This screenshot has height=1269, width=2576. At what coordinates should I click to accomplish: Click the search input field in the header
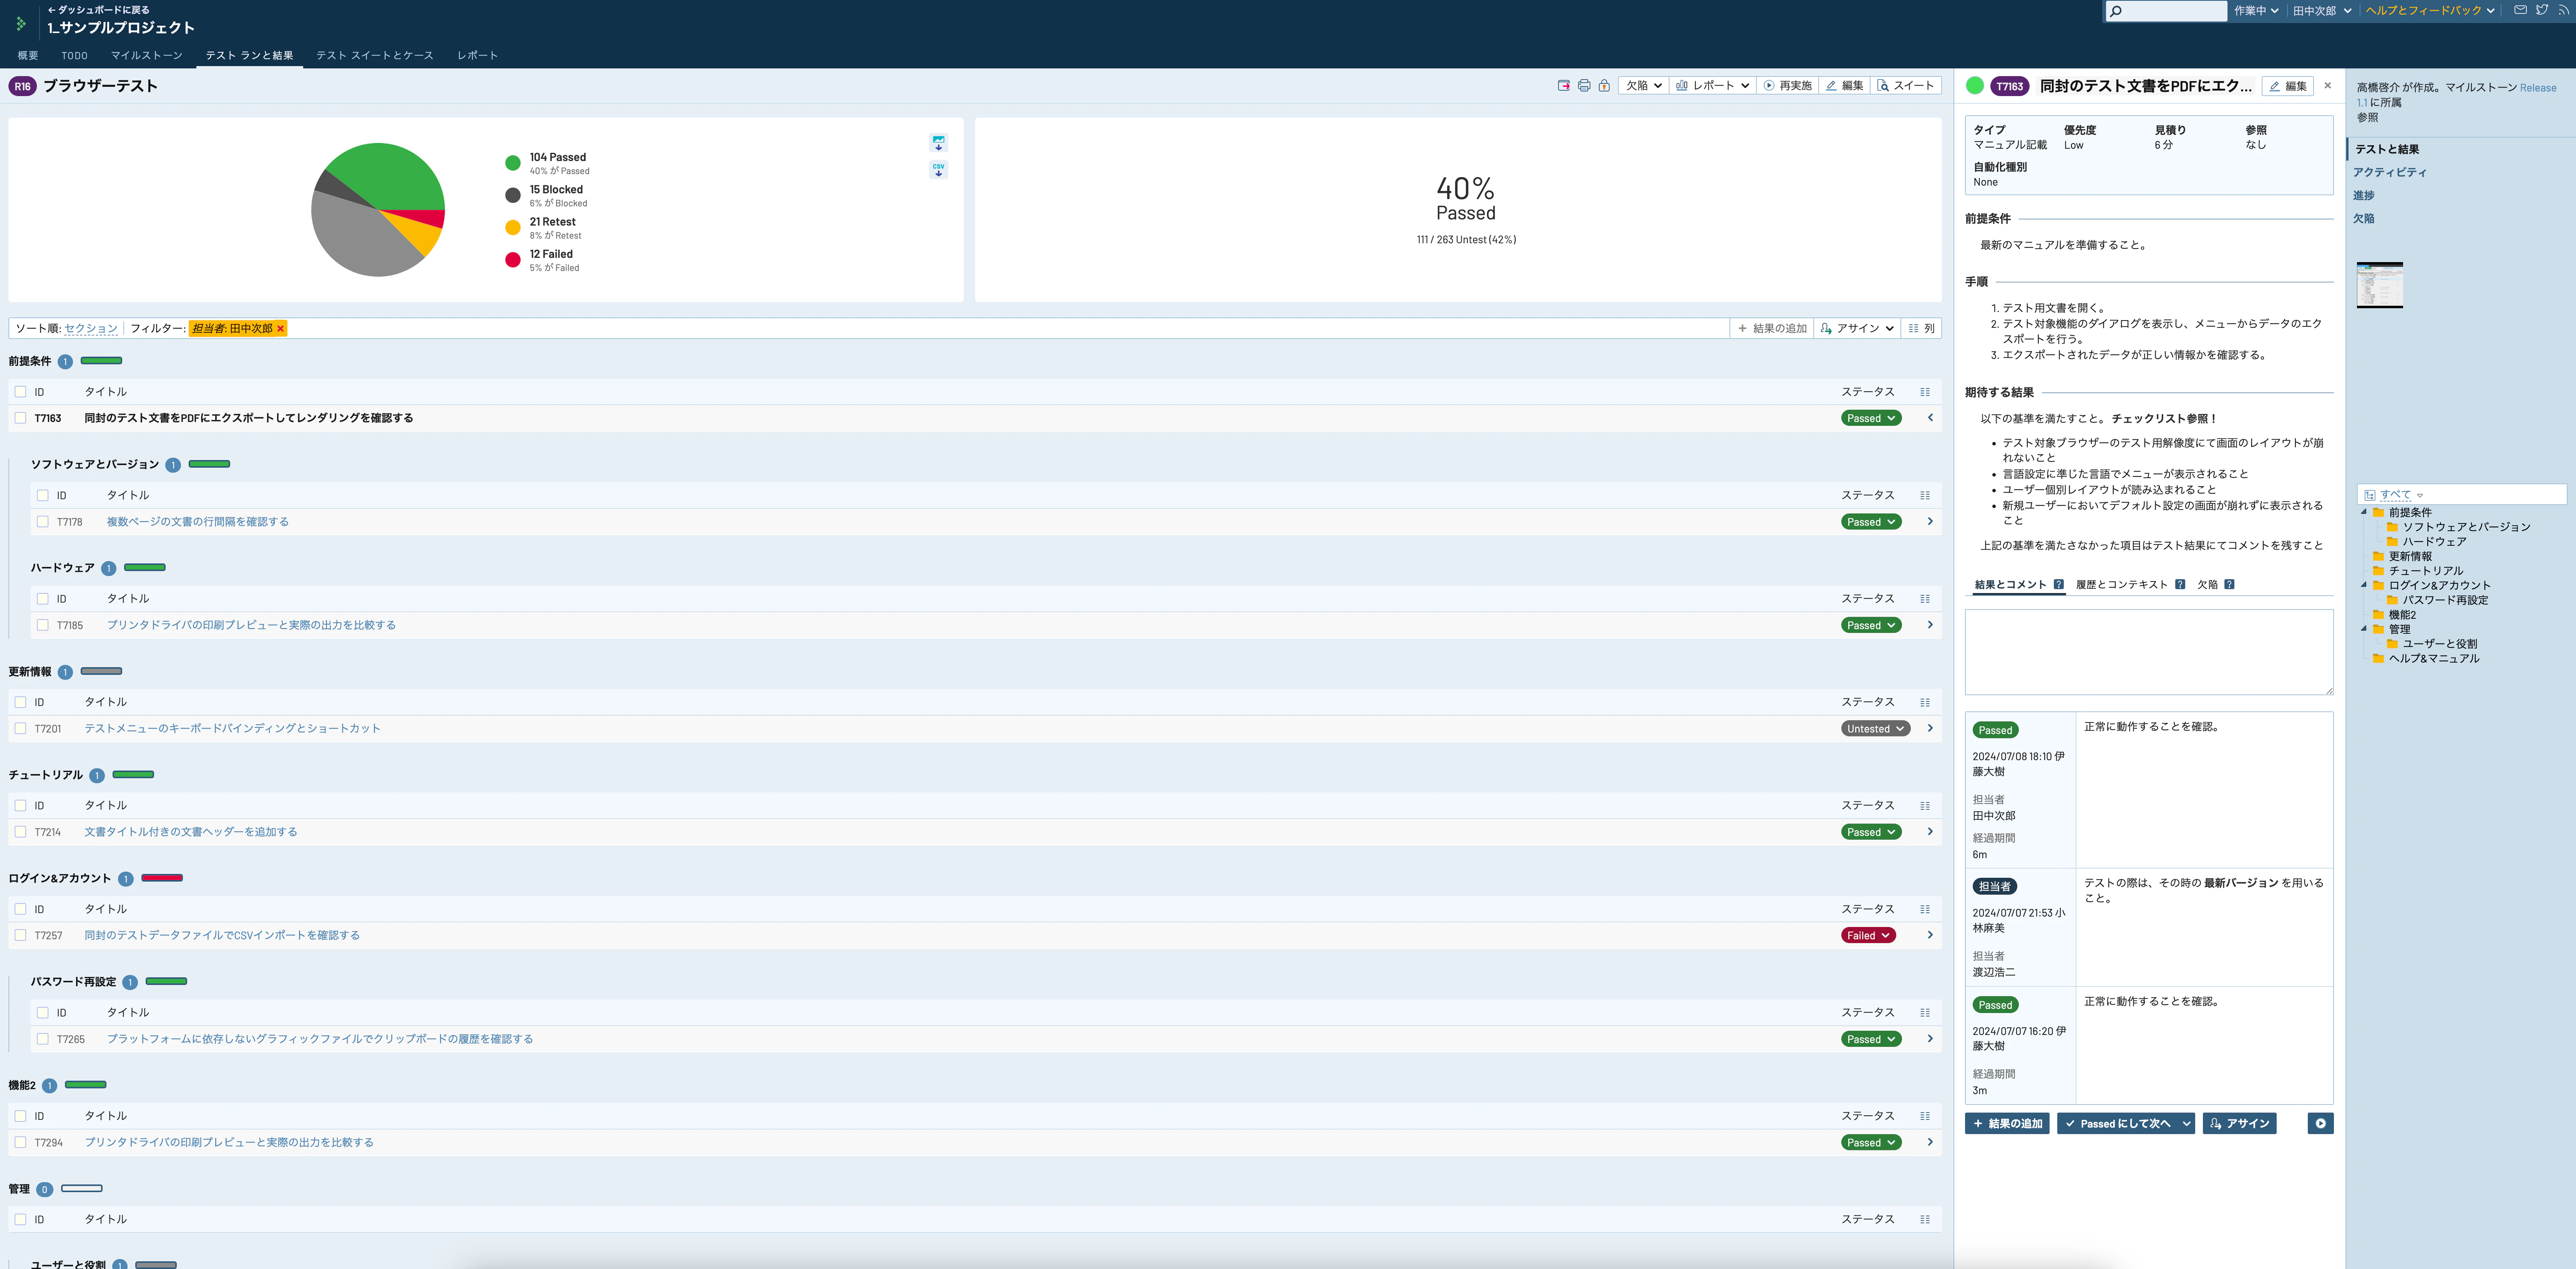coord(2166,11)
